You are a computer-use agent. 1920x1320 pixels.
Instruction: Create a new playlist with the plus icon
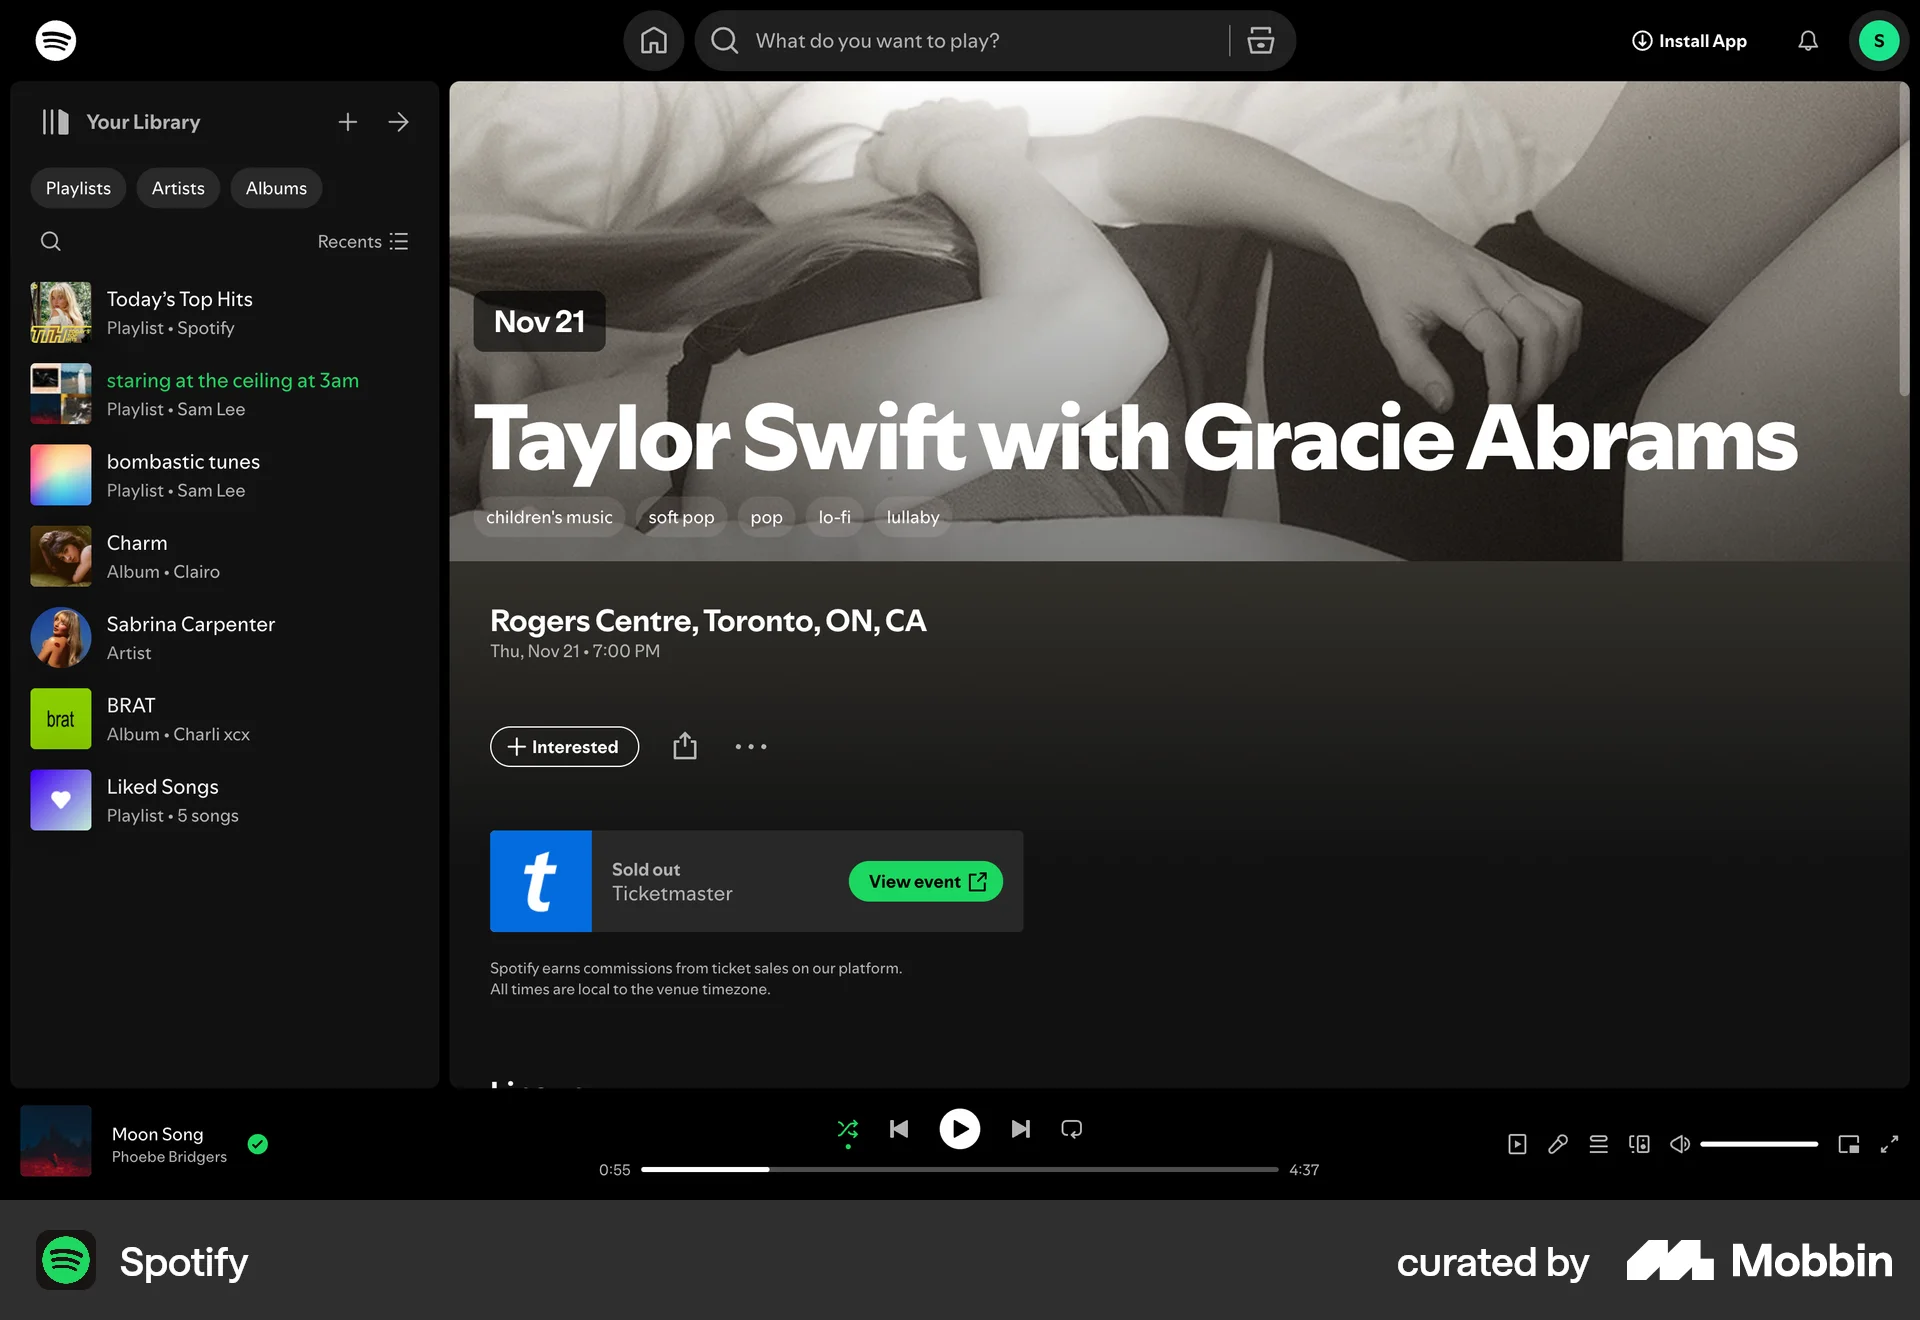(347, 121)
